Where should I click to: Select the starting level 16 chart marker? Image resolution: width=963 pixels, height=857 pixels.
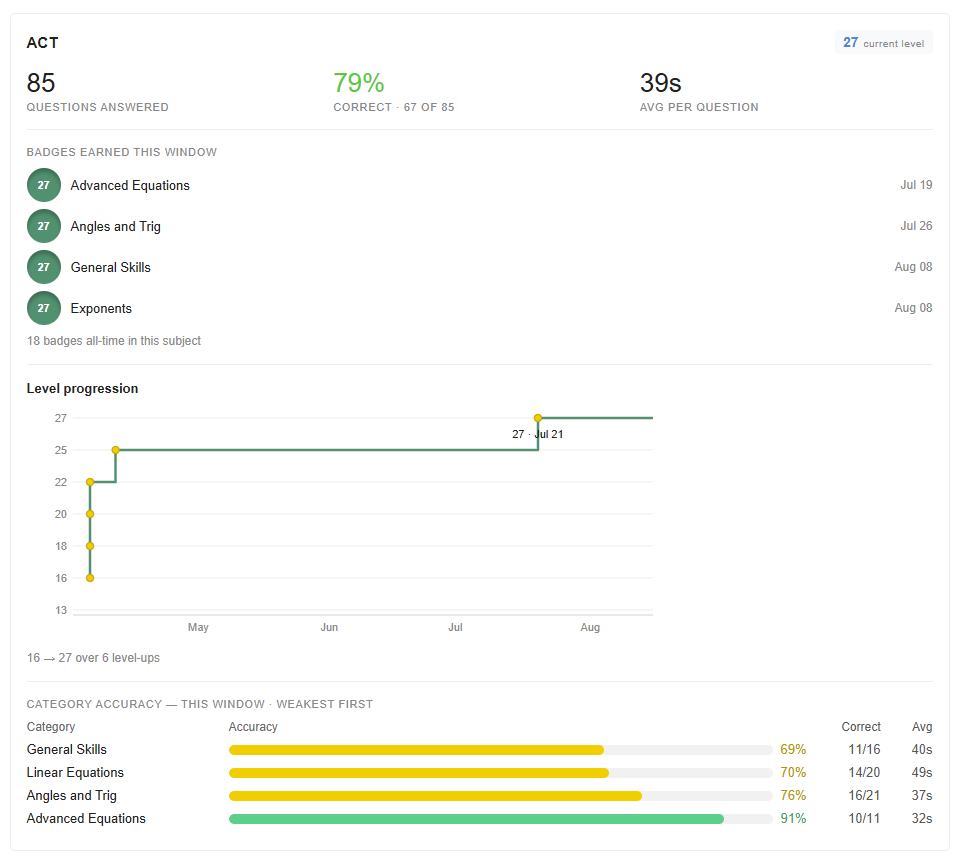click(x=90, y=577)
